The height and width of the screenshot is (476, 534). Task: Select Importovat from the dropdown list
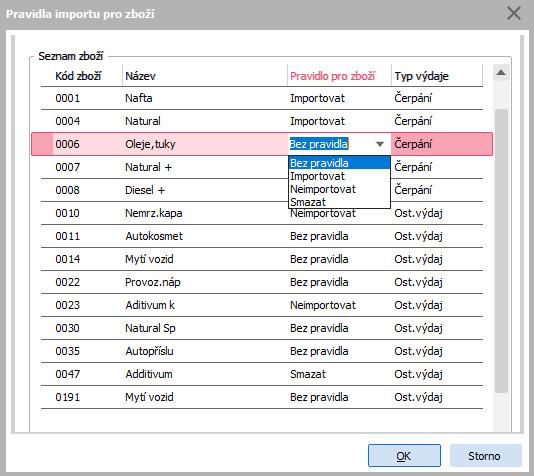[x=339, y=176]
